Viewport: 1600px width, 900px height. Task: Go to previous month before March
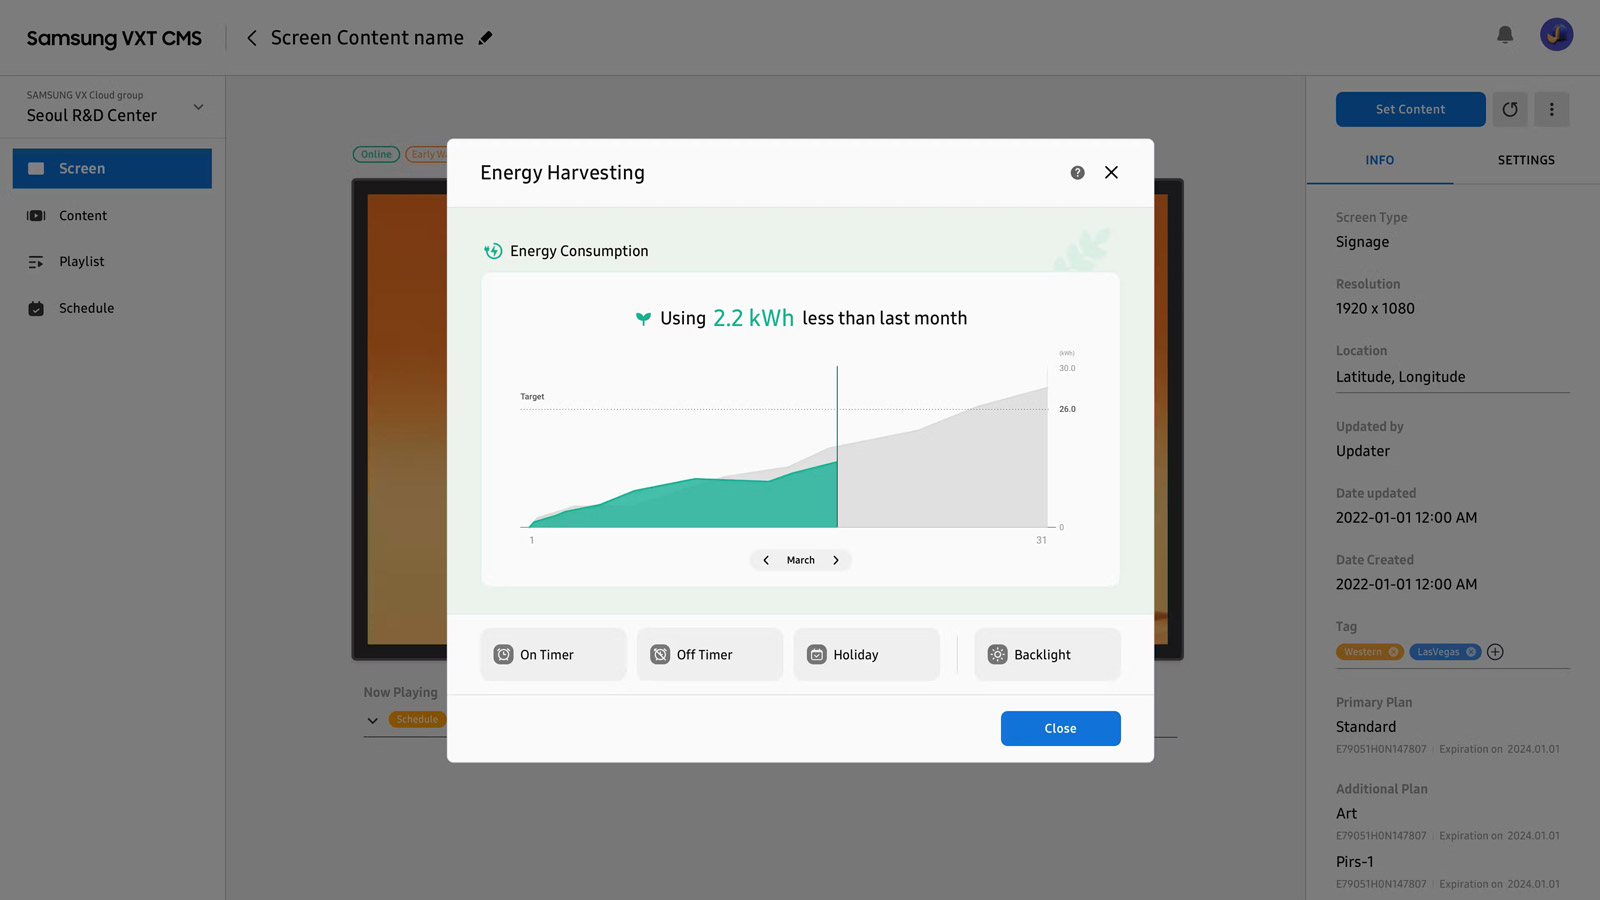(x=766, y=560)
